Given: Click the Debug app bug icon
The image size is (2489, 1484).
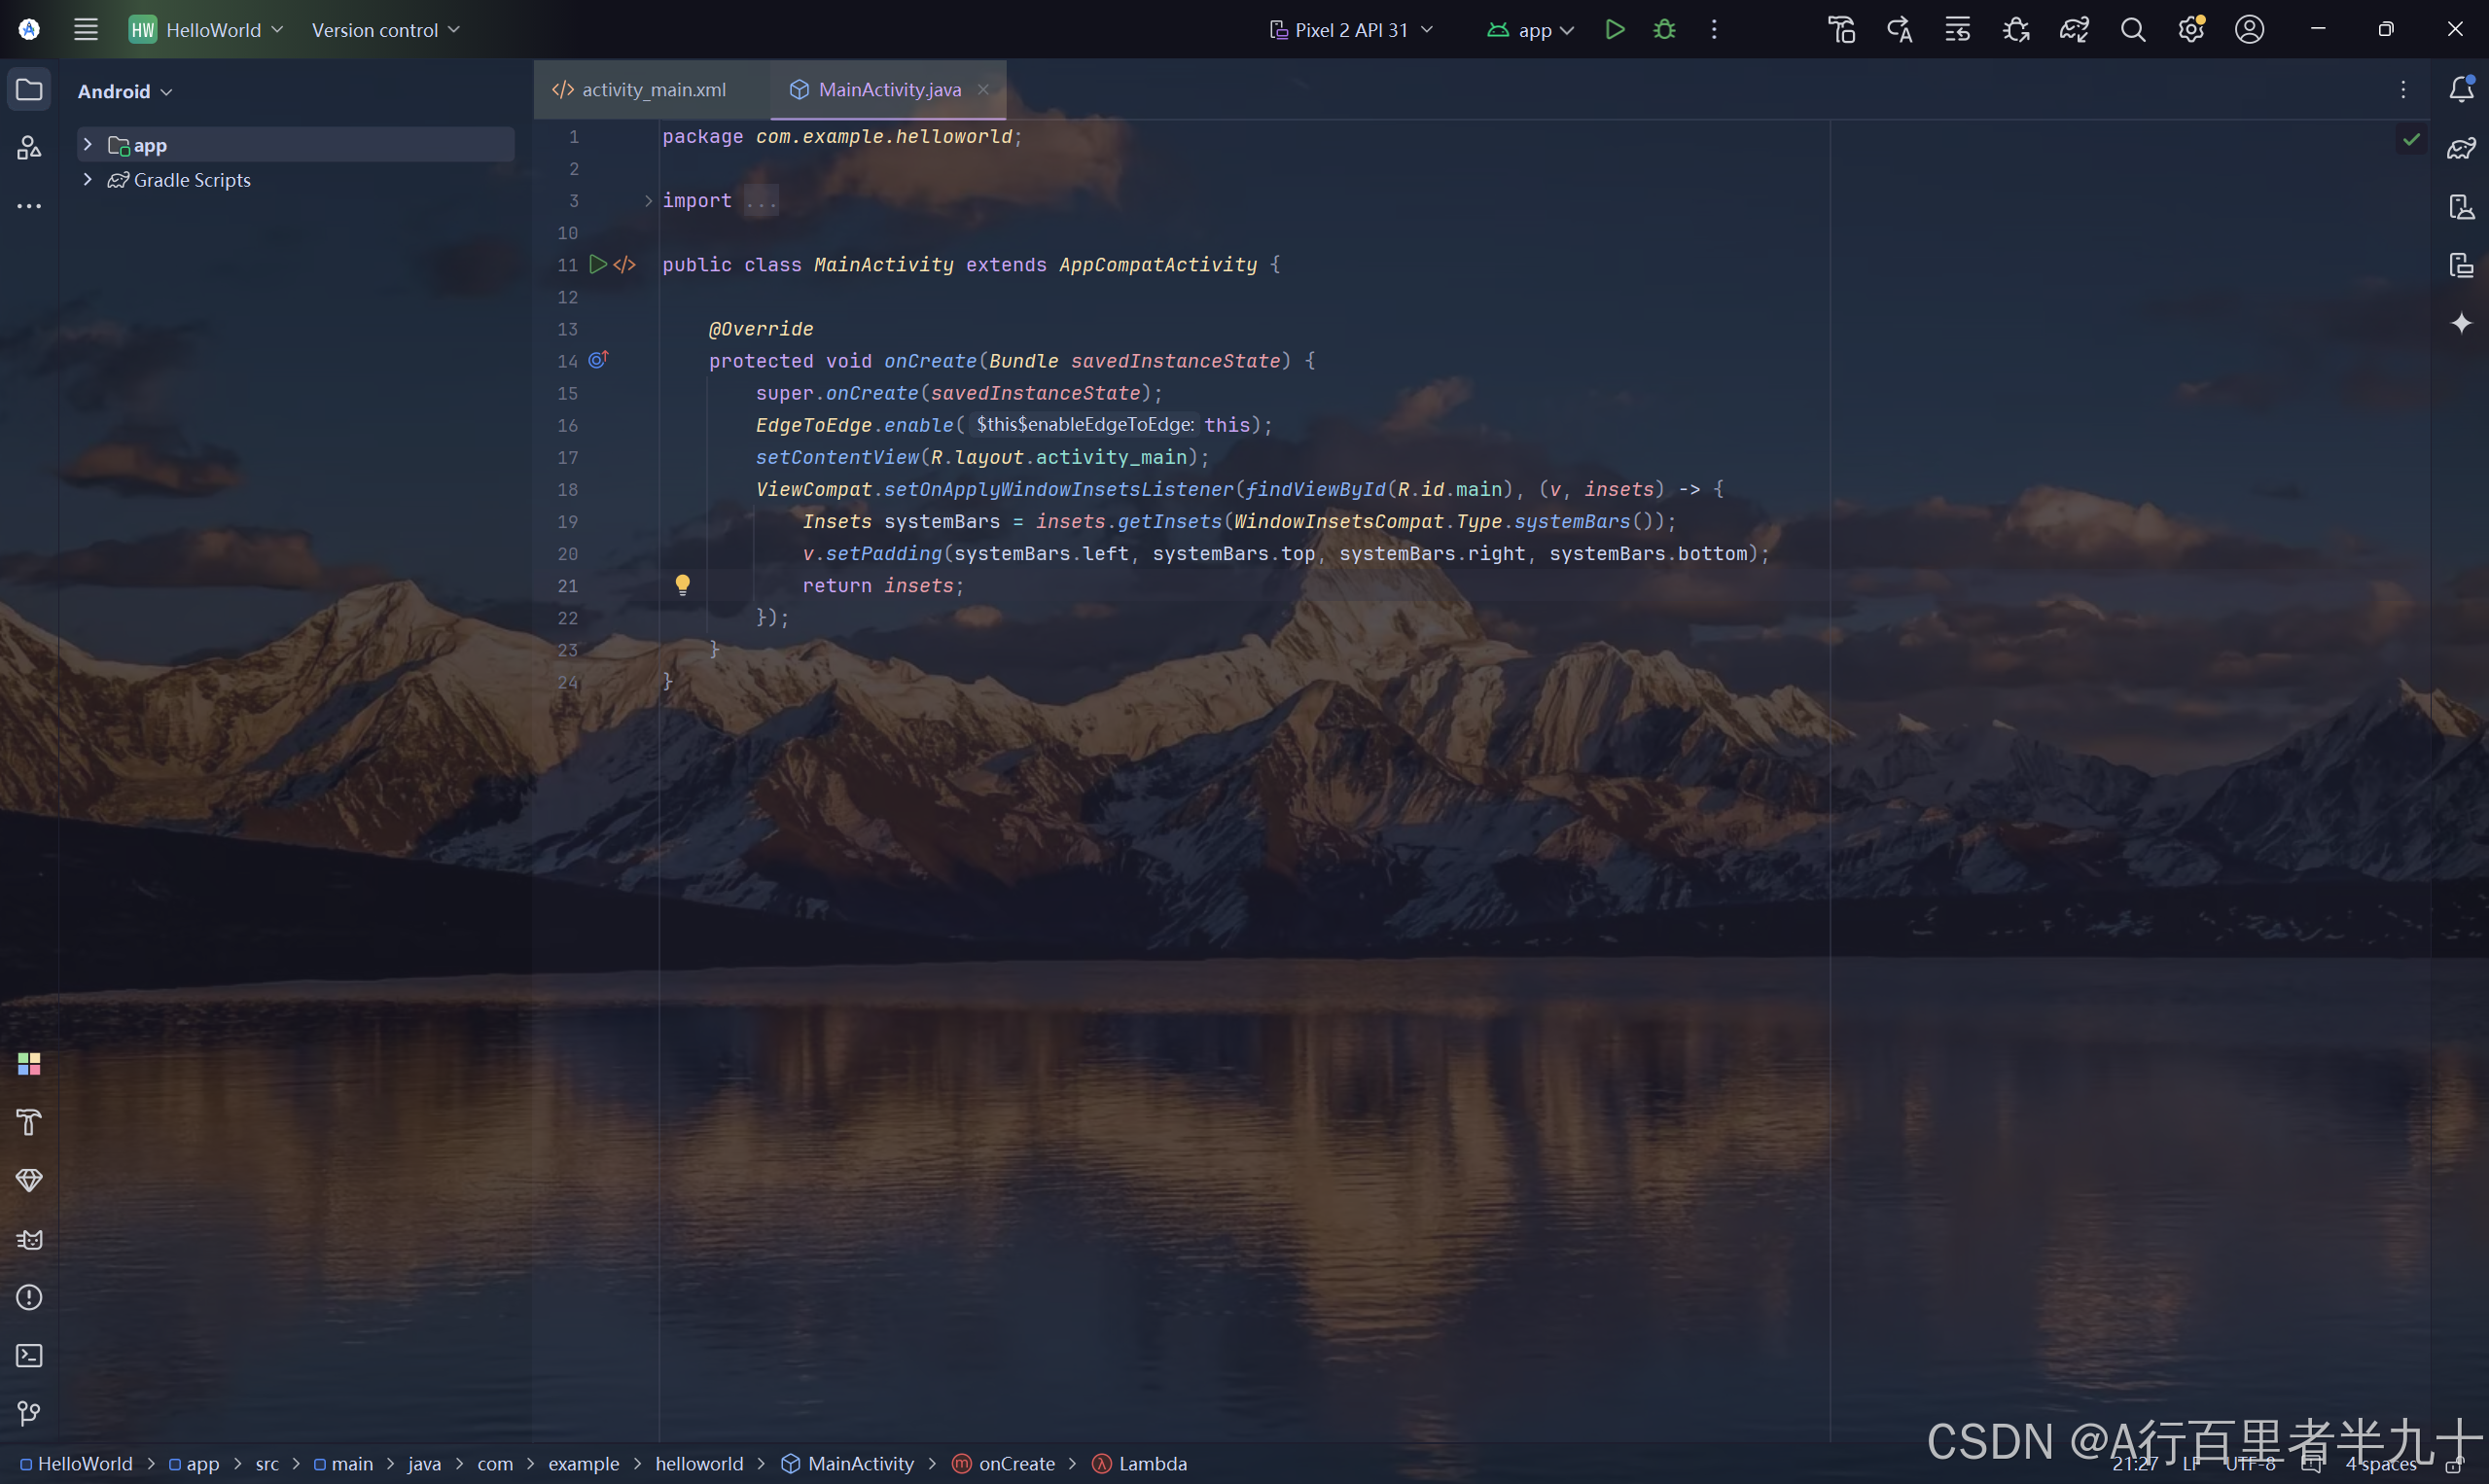Looking at the screenshot, I should pos(1664,30).
